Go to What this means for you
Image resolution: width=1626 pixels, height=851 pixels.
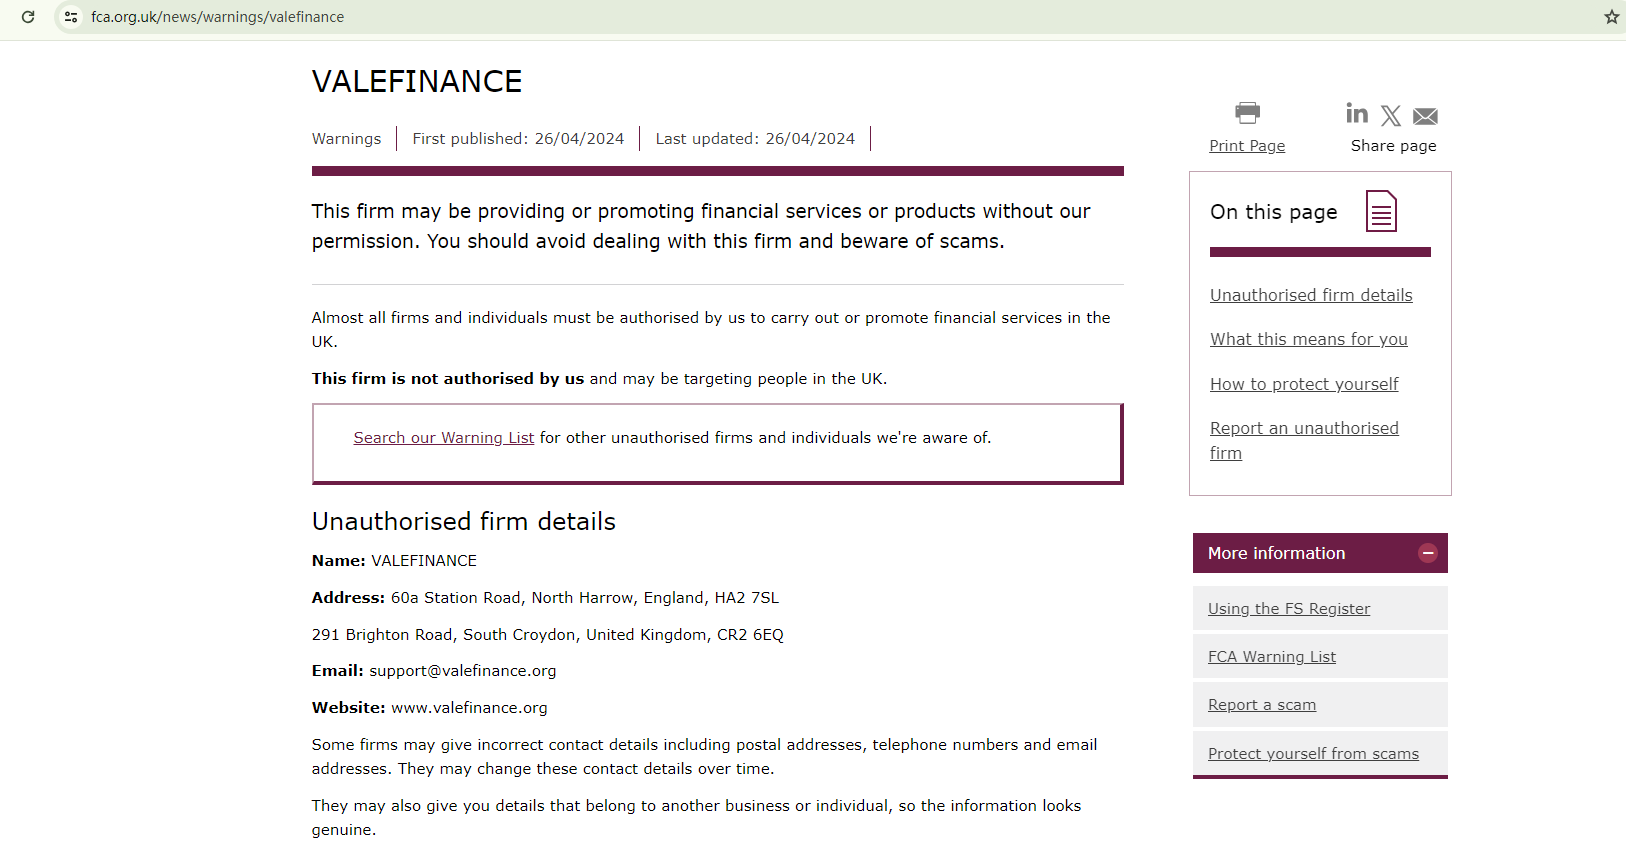1308,339
